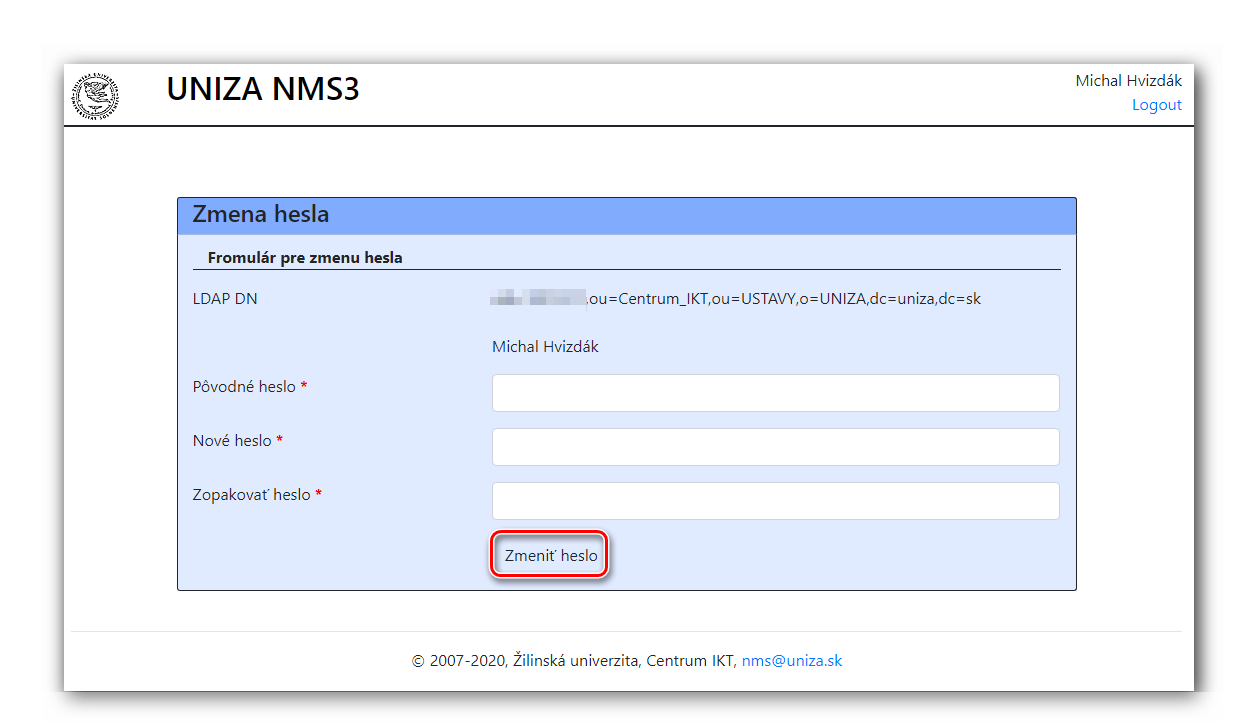The image size is (1258, 724).
Task: Log out via the Logout link
Action: pos(1156,105)
